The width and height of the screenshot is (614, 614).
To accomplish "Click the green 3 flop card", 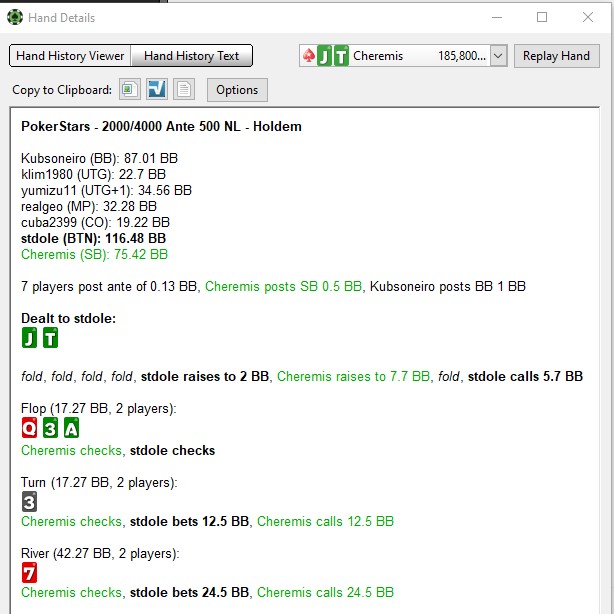I will pos(50,428).
